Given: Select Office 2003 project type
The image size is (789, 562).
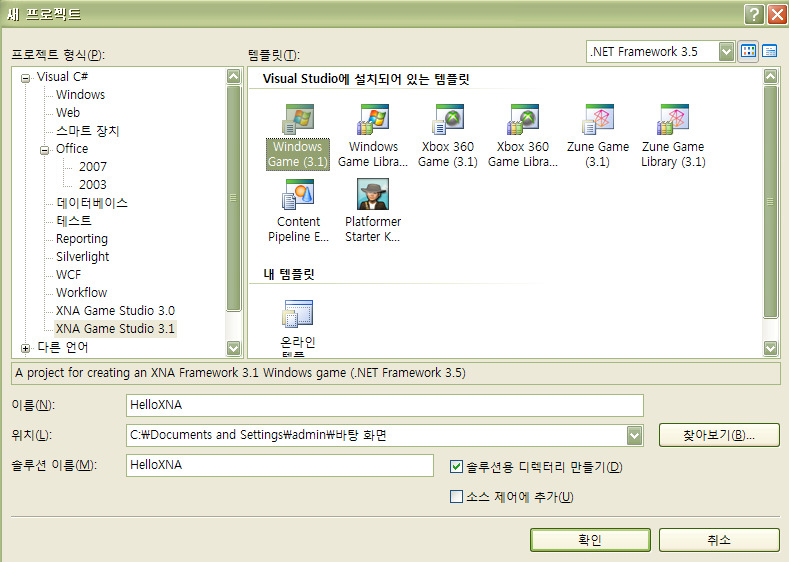Looking at the screenshot, I should [93, 185].
